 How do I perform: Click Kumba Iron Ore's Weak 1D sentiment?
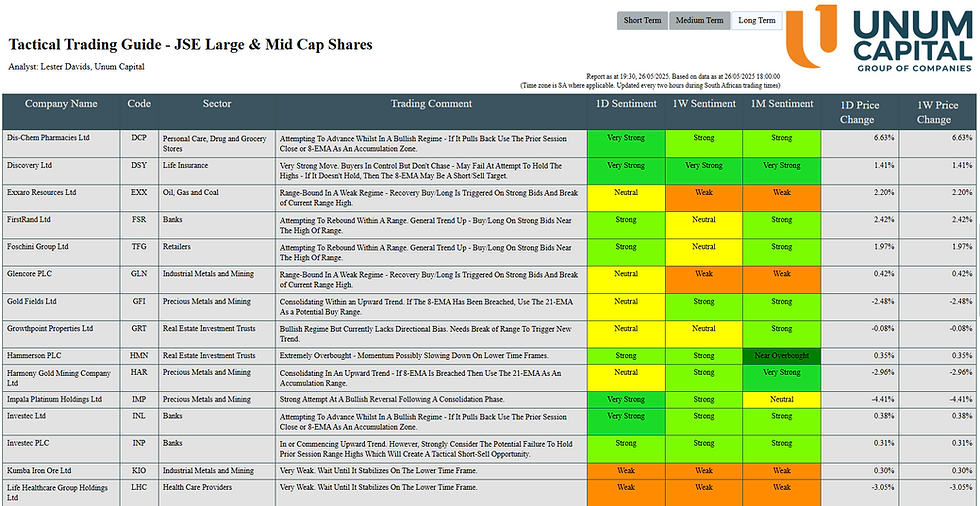pyautogui.click(x=626, y=471)
